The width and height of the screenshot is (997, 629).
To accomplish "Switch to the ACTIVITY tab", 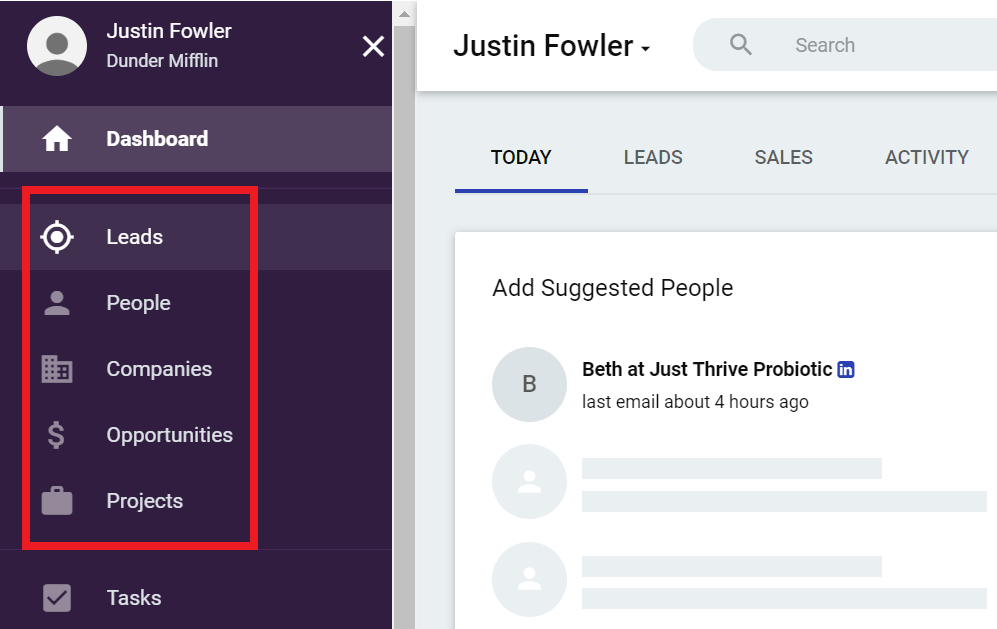I will coord(926,158).
